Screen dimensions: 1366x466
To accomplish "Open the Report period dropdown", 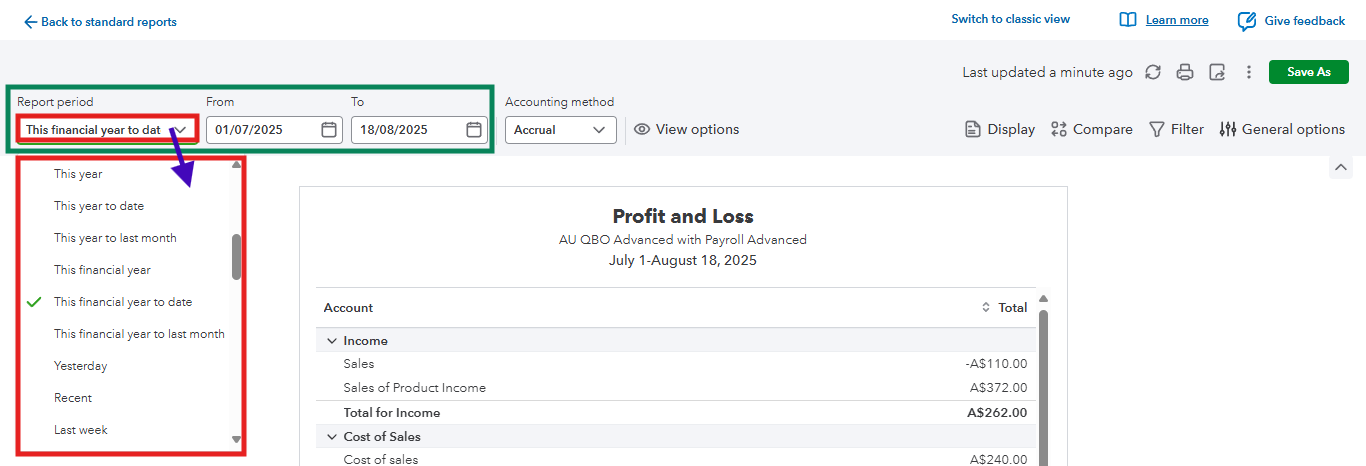I will pyautogui.click(x=106, y=130).
